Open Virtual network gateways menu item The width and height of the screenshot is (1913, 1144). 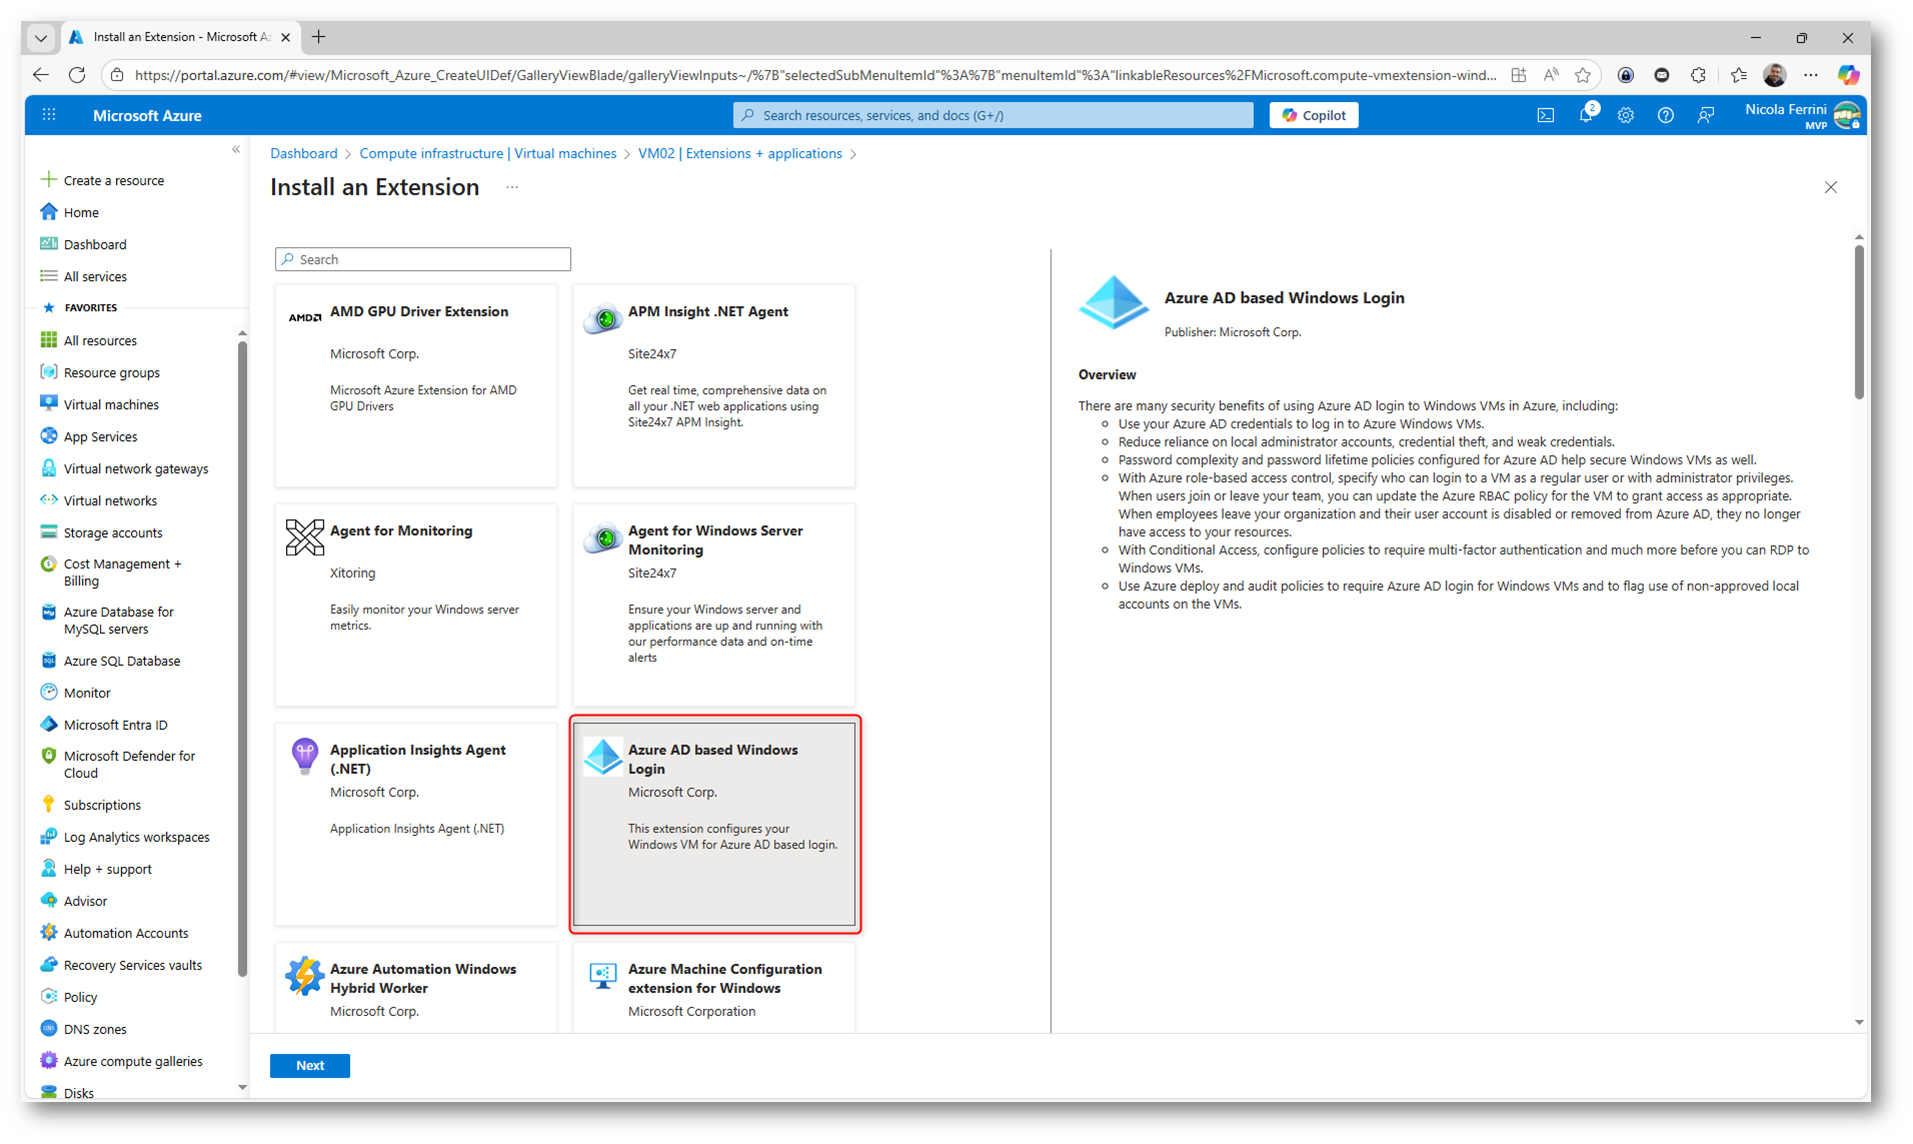136,468
